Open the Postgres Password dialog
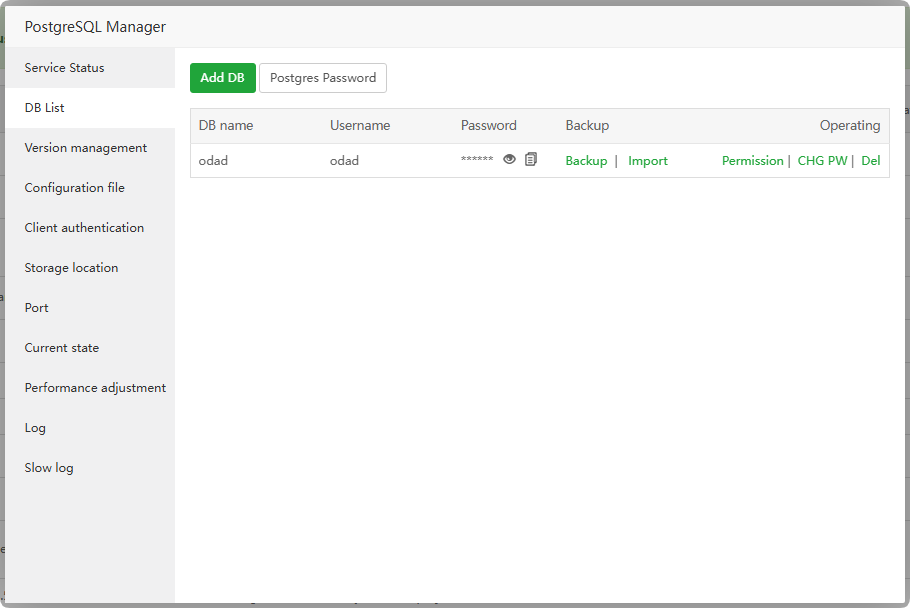910x608 pixels. (323, 78)
